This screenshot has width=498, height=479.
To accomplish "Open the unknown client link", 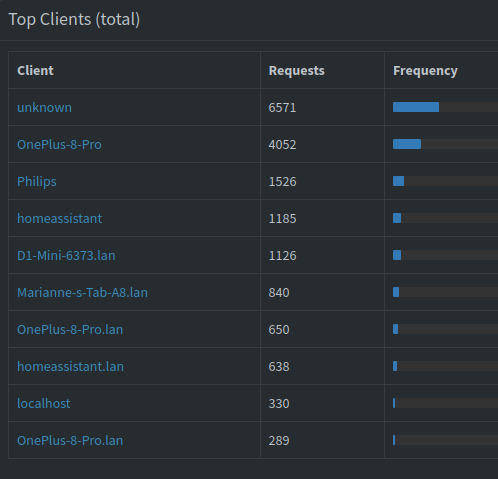I will pyautogui.click(x=44, y=107).
